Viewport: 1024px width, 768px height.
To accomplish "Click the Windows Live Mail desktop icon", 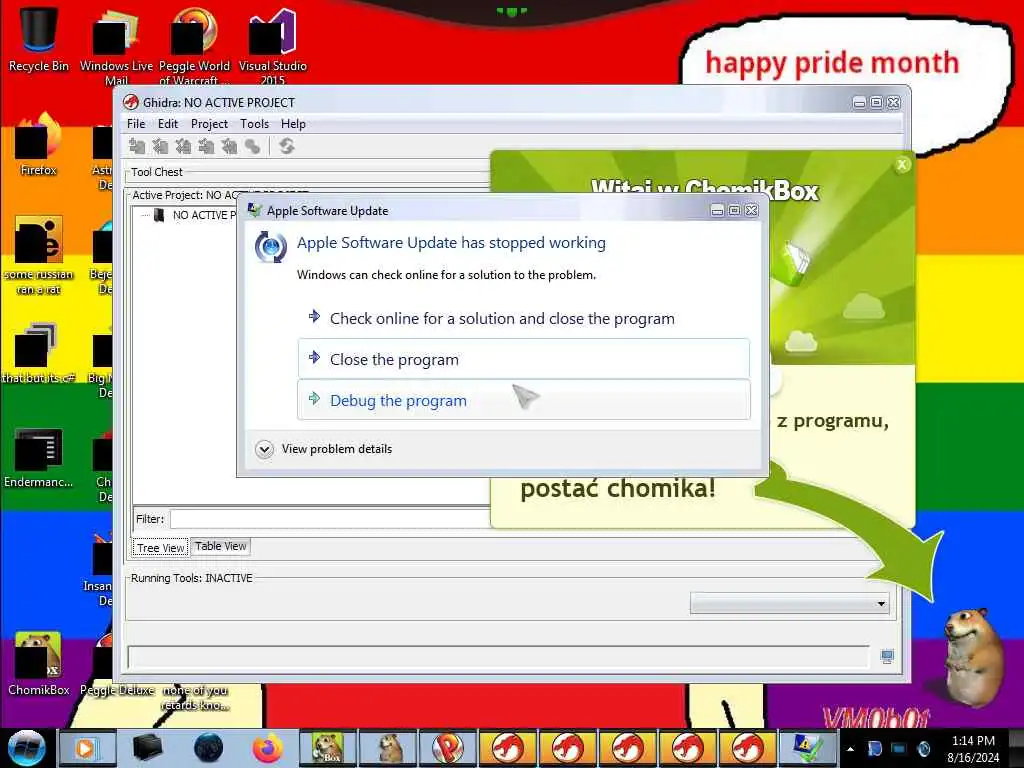I will (116, 46).
